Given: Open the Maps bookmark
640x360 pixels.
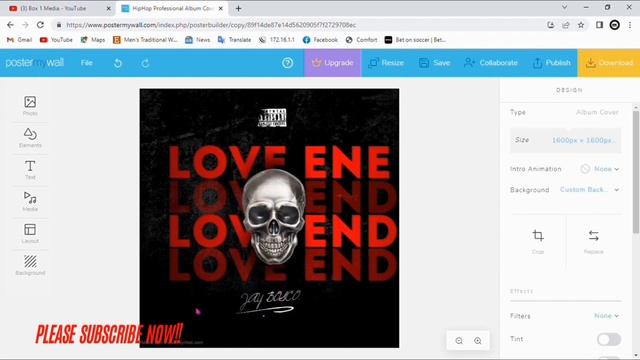Looking at the screenshot, I should [x=93, y=40].
